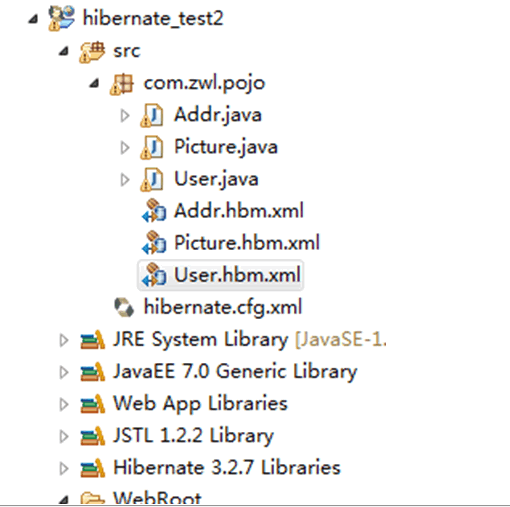510x507 pixels.
Task: Click the hibernate.cfg.xml config file icon
Action: (124, 307)
